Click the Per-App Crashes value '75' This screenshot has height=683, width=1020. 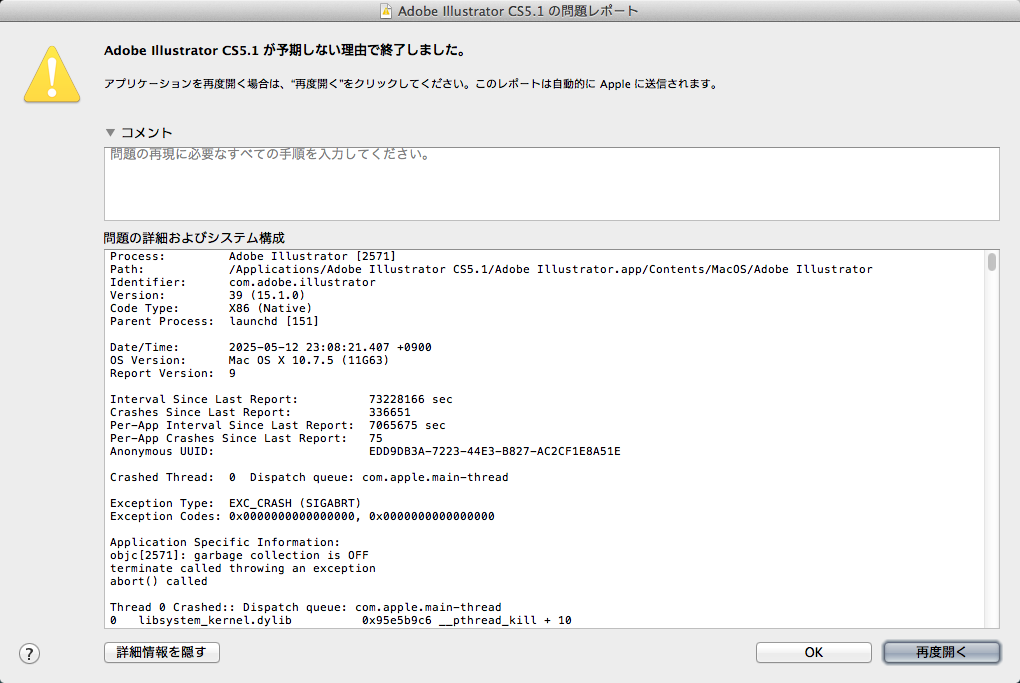coord(376,438)
